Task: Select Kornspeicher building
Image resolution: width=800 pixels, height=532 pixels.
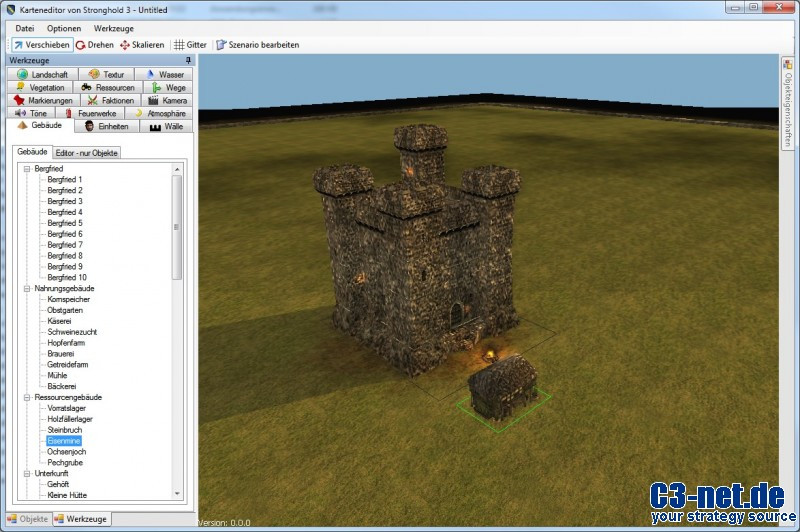Action: pos(68,299)
